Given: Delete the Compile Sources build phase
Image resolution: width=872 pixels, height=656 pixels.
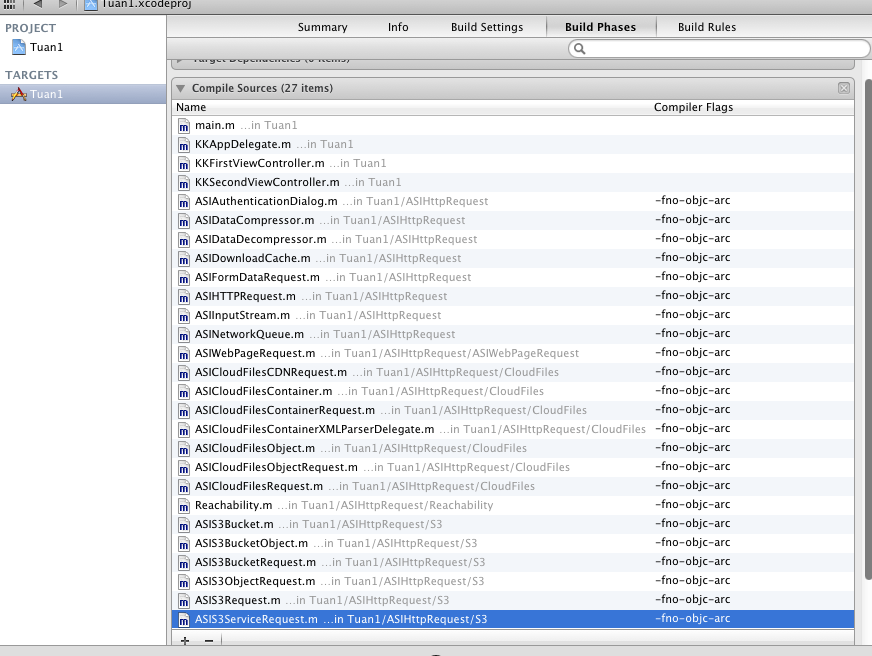Looking at the screenshot, I should coord(844,88).
